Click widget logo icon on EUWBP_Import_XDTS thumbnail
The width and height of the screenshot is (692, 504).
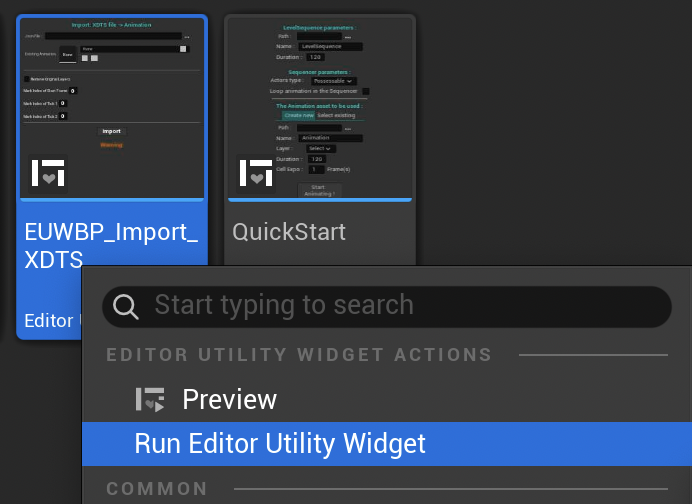[47, 172]
